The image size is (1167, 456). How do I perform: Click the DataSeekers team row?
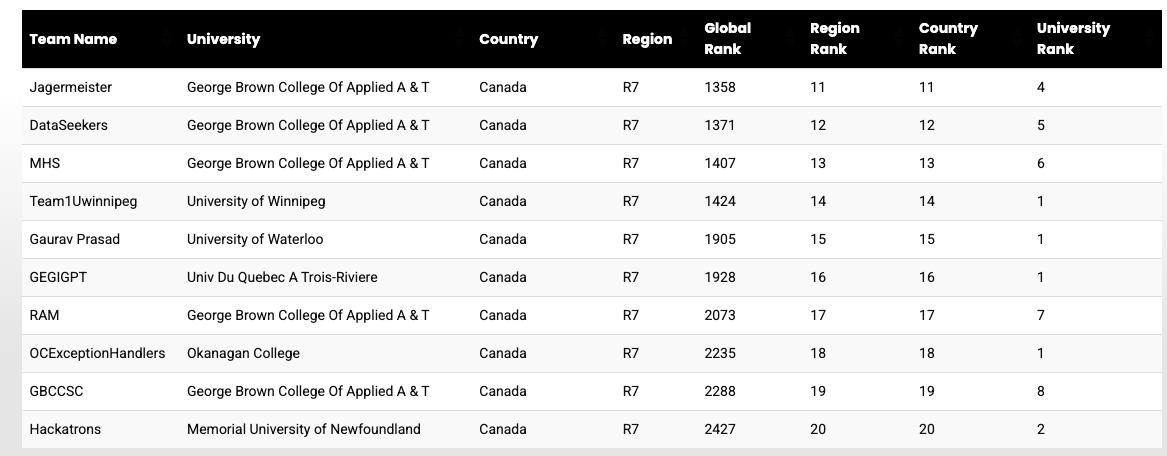(592, 125)
